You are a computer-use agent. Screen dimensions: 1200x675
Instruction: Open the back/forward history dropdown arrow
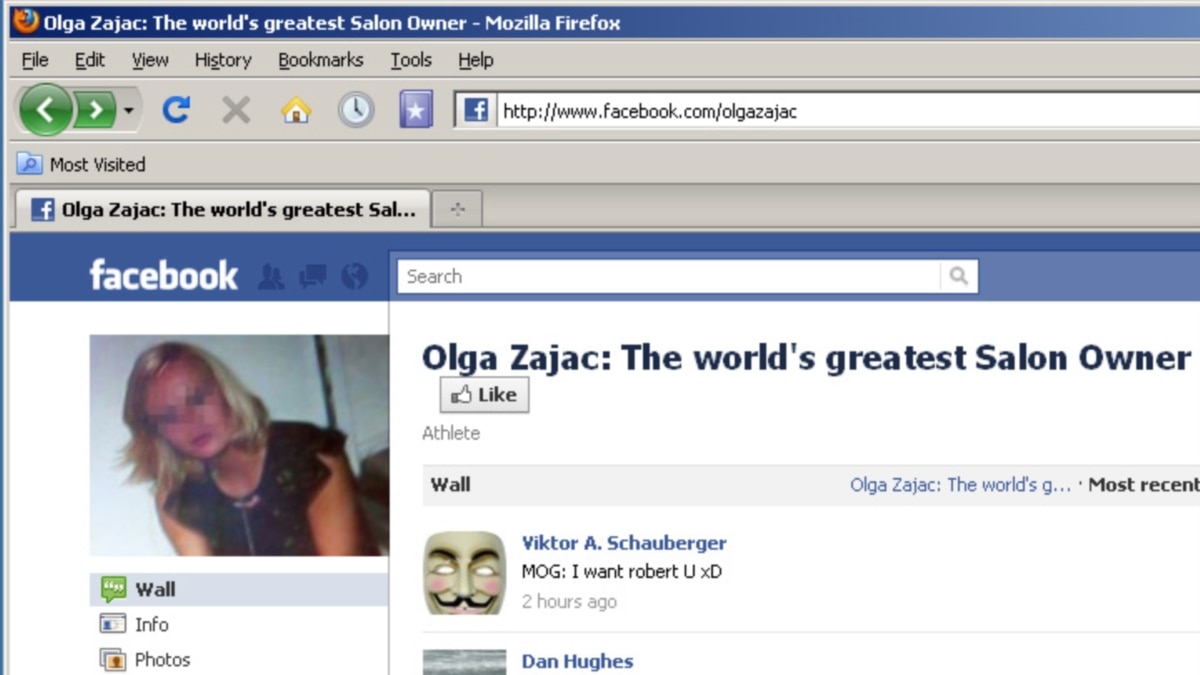pos(128,110)
